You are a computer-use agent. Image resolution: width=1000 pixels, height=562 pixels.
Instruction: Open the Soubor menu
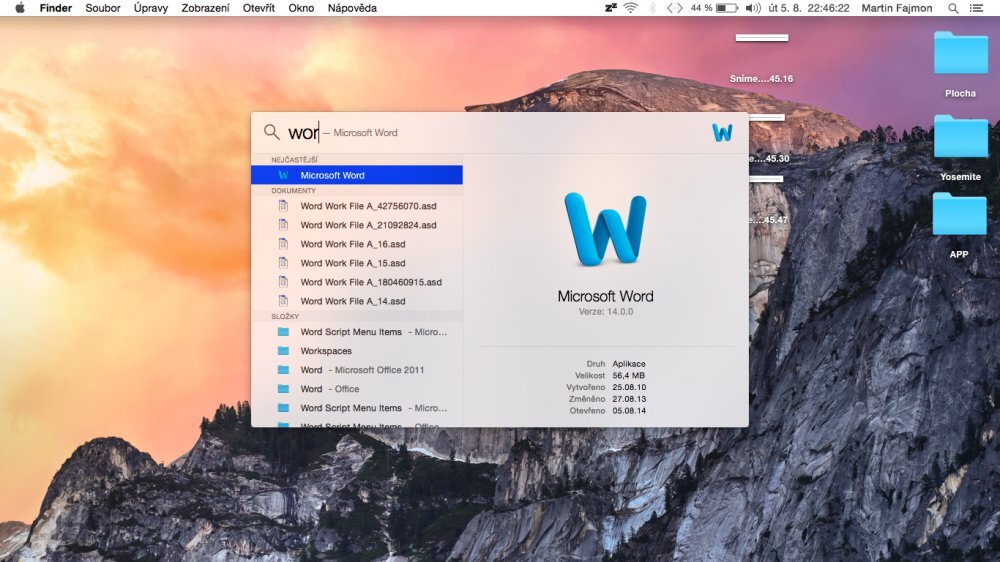tap(103, 8)
